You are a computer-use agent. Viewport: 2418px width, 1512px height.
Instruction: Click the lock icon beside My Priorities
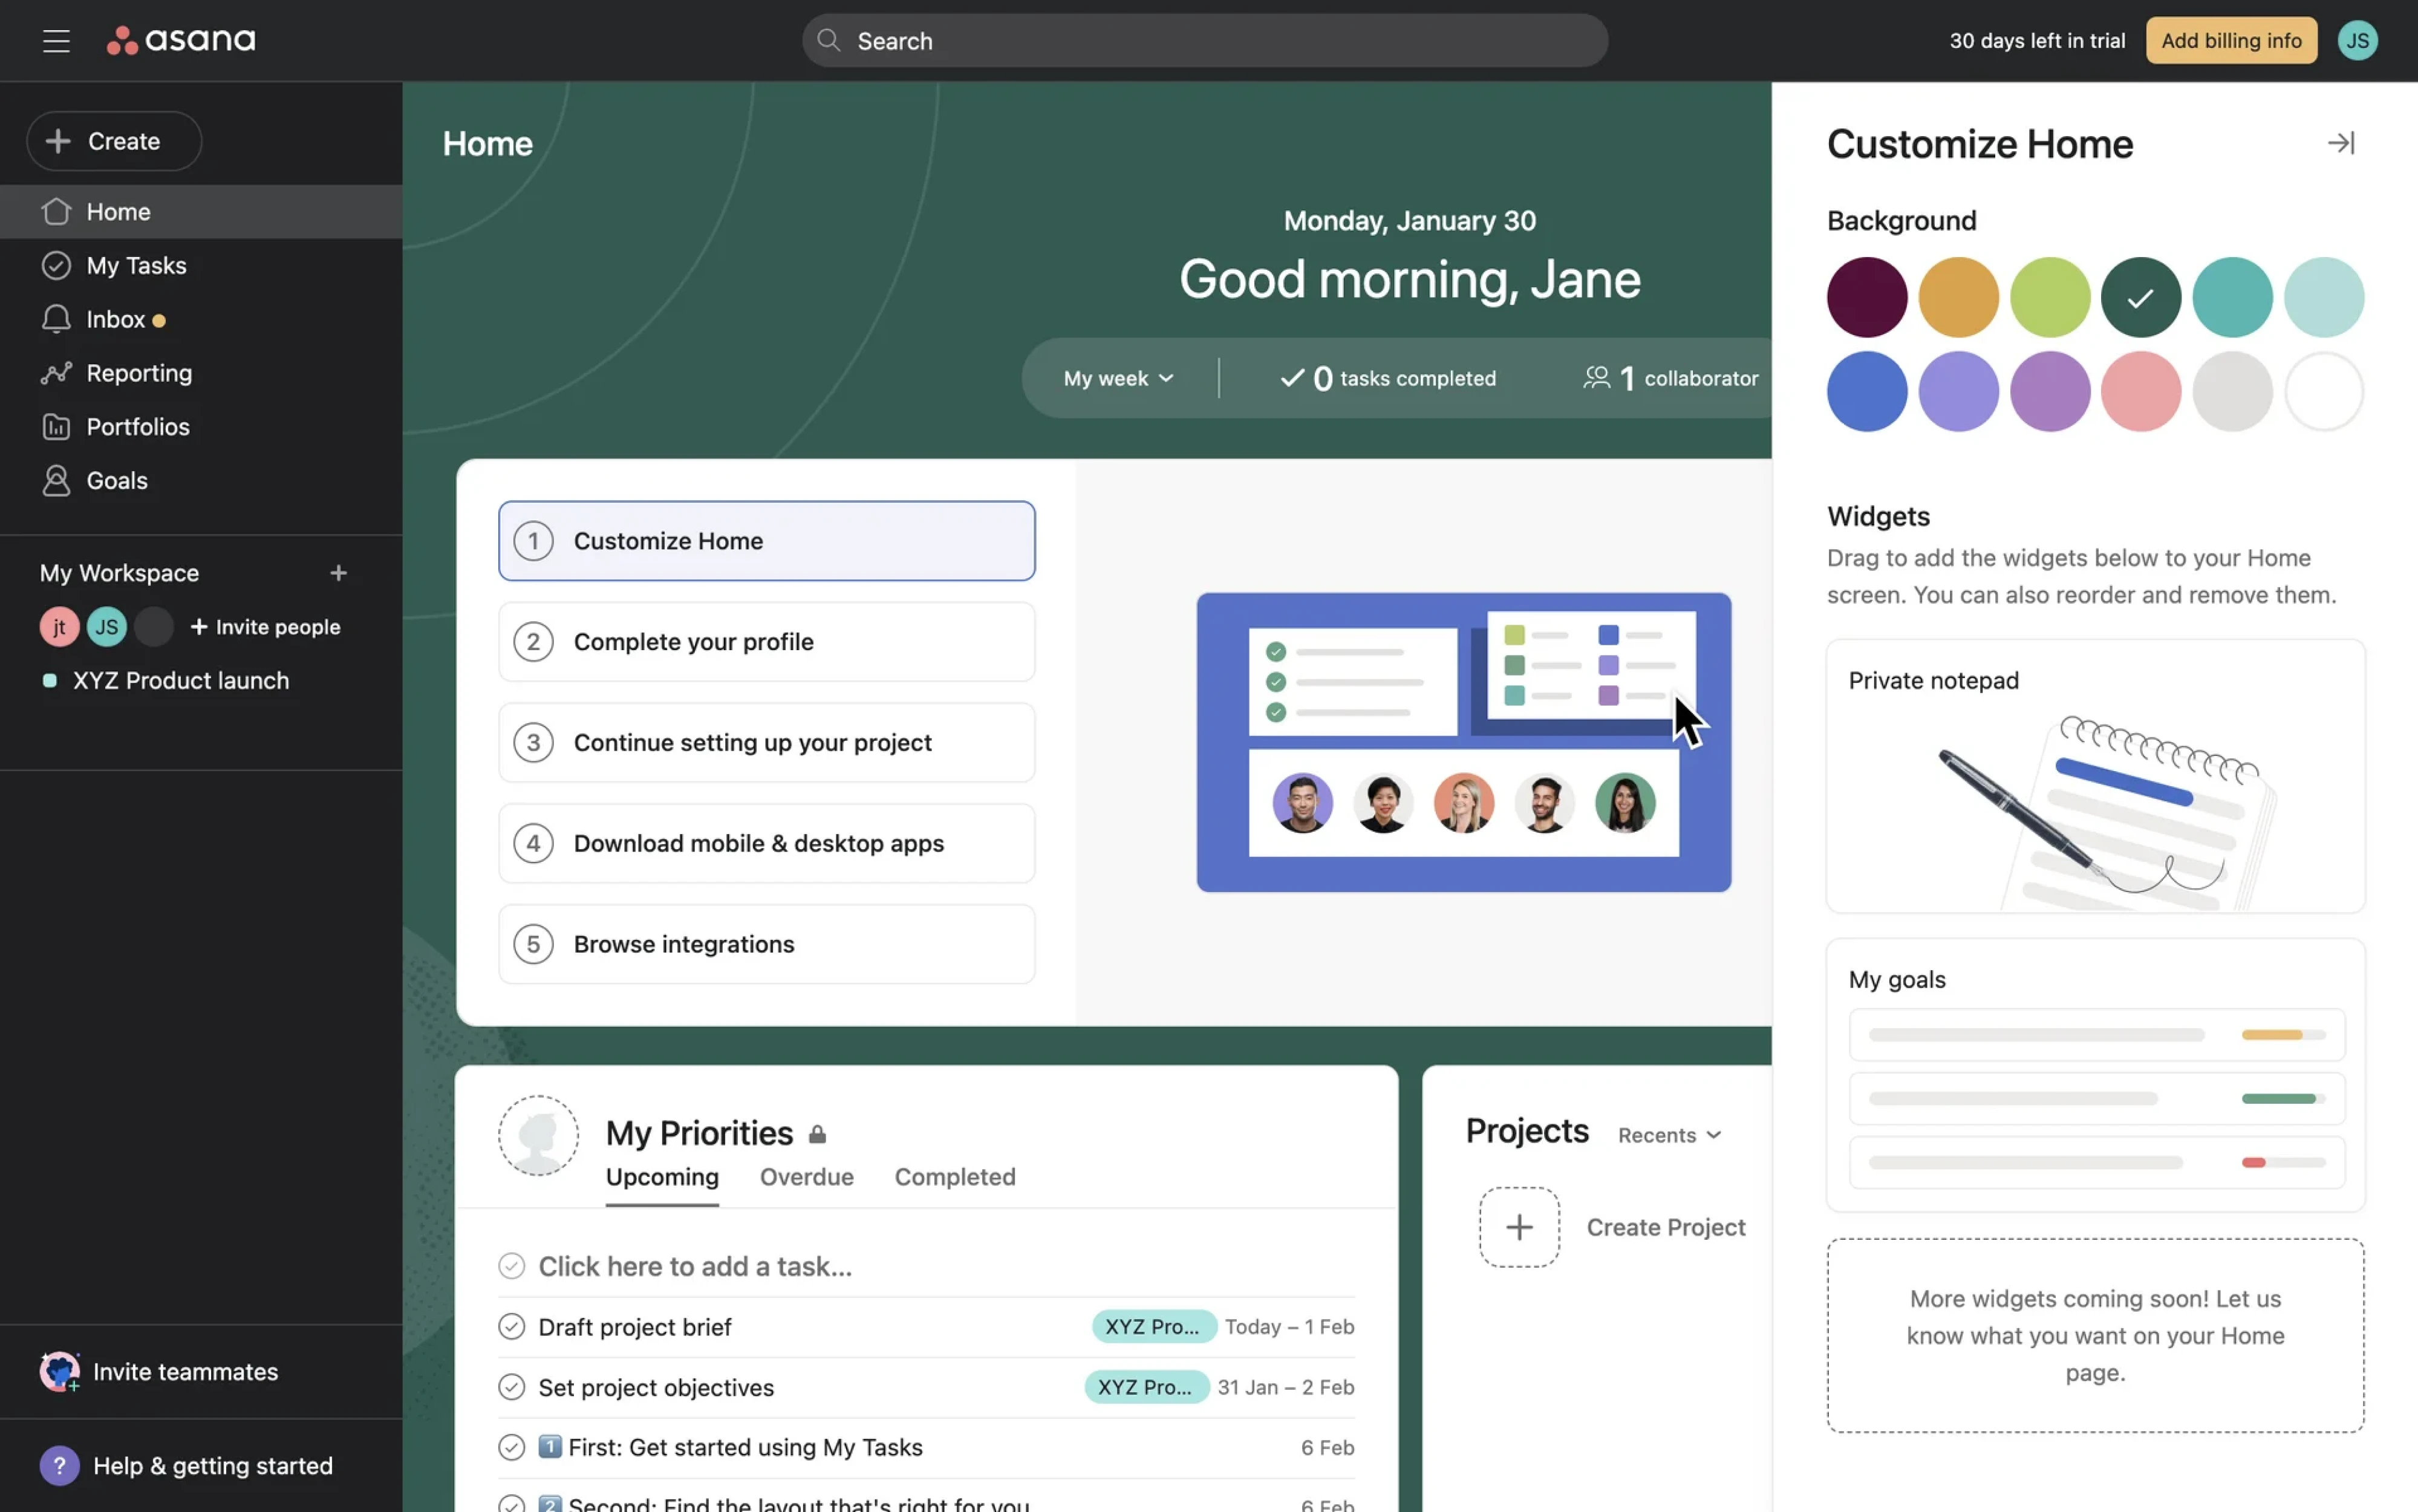pyautogui.click(x=817, y=1134)
